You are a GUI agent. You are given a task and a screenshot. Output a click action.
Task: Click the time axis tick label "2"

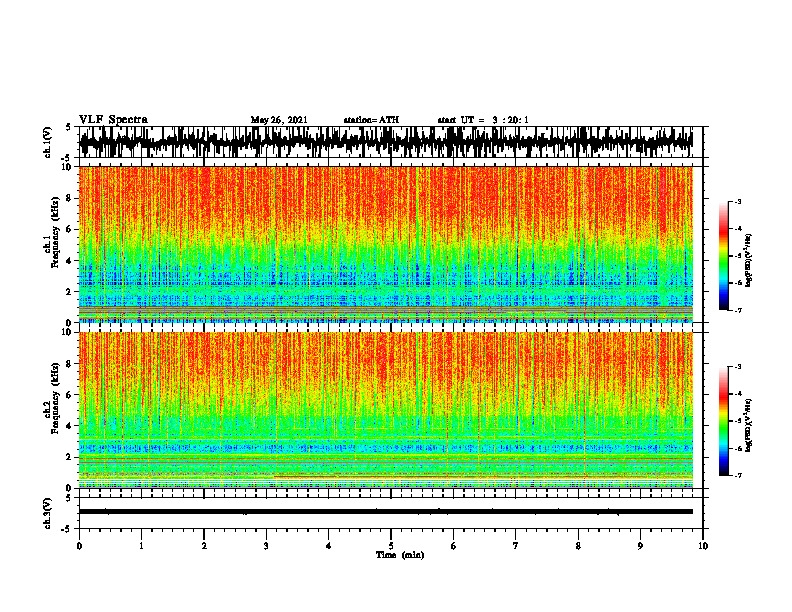(204, 546)
